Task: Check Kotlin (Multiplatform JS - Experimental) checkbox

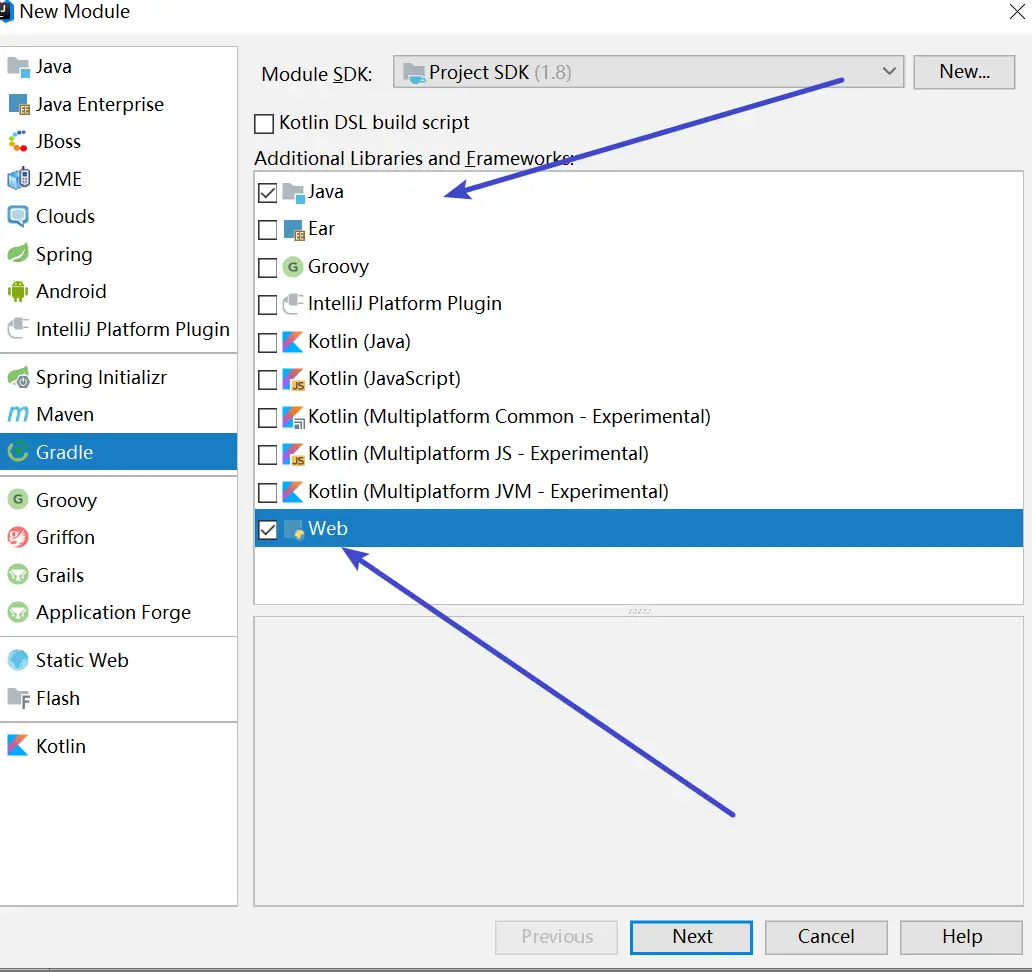Action: click(x=267, y=455)
